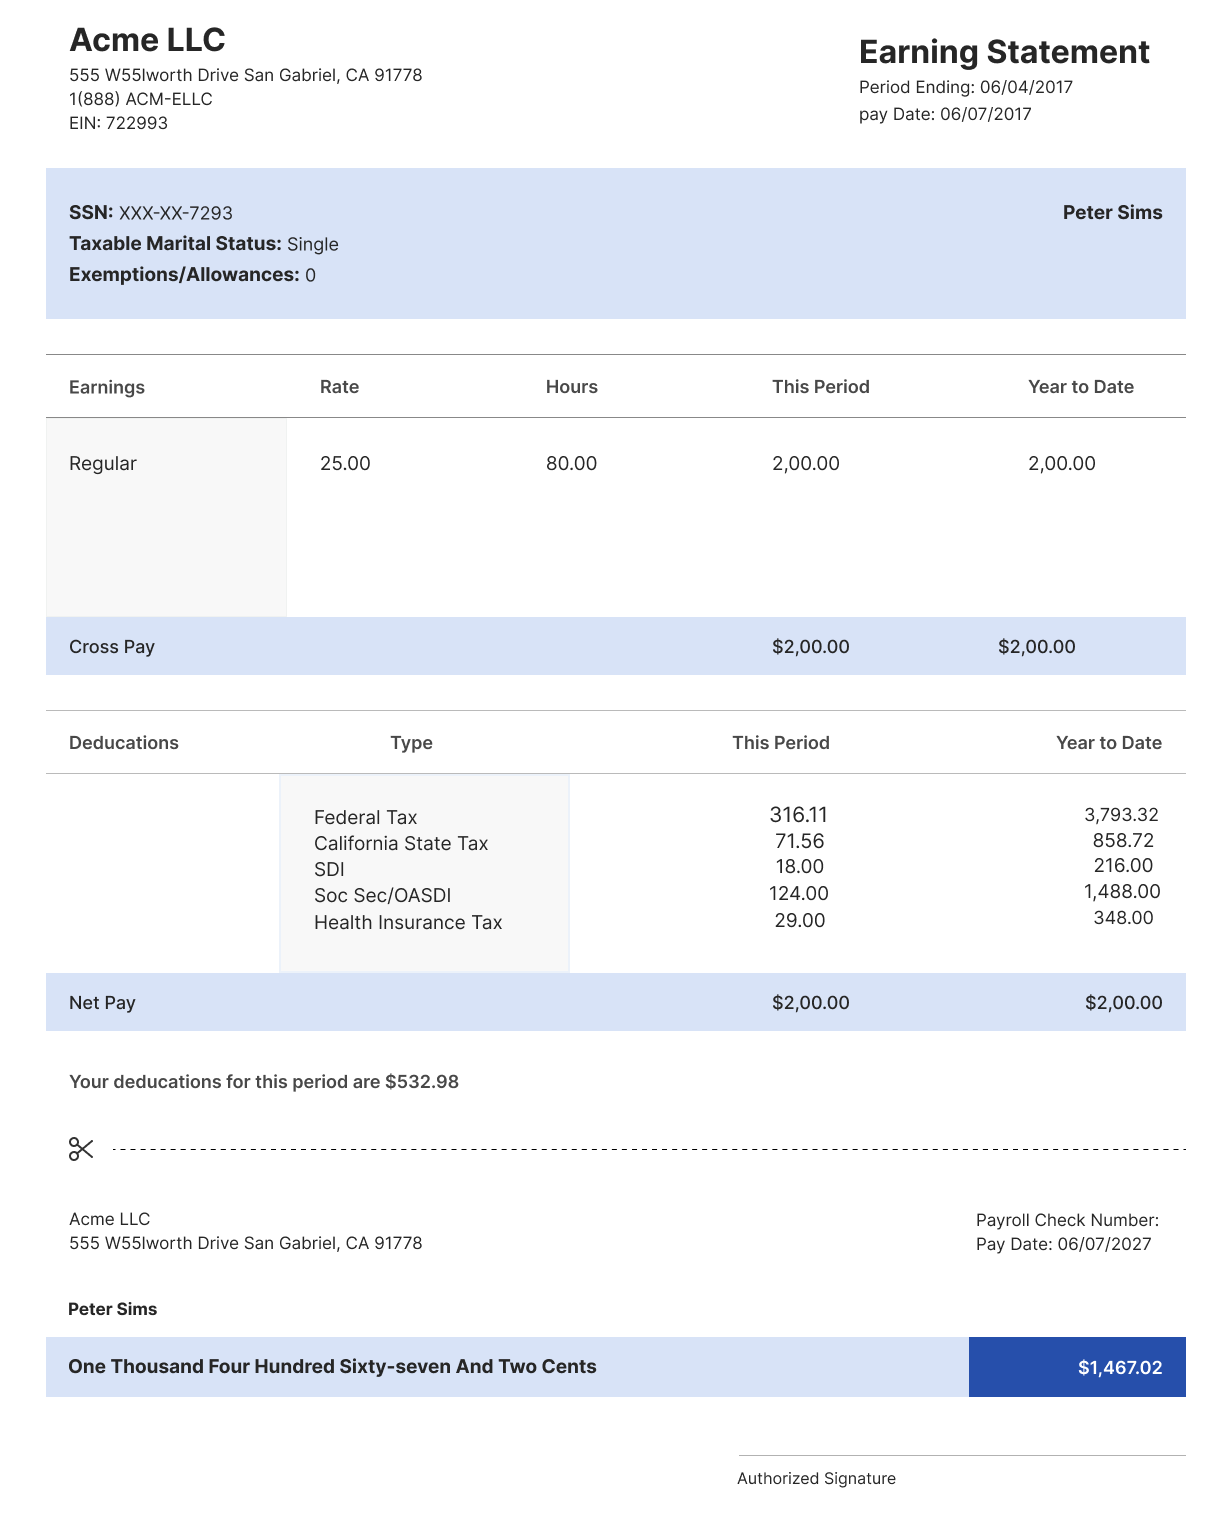Click the Net Pay row label
This screenshot has height=1517, width=1232.
[x=102, y=1002]
